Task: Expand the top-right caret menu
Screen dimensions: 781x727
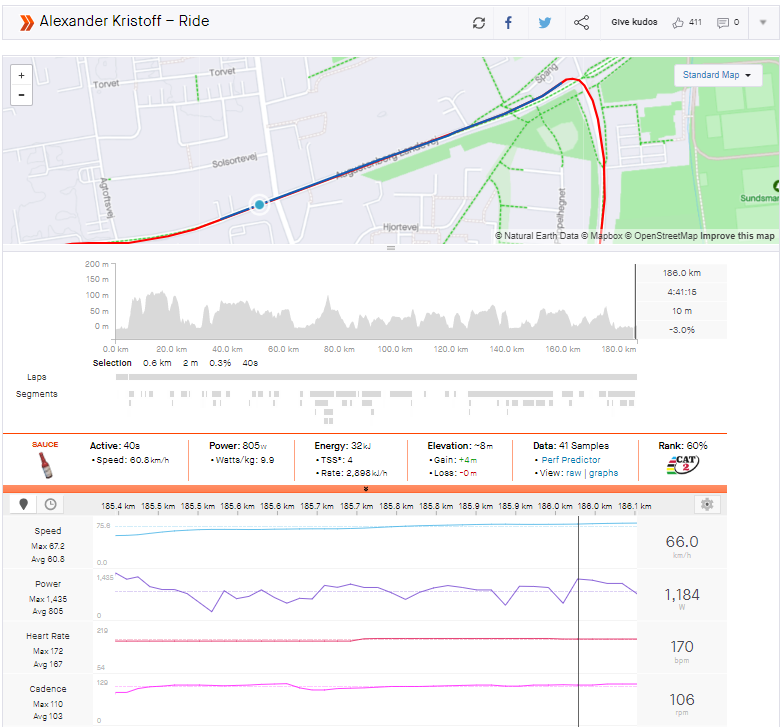Action: point(762,22)
